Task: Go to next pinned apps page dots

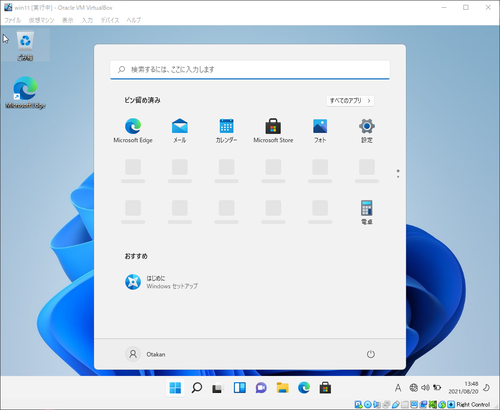Action: (x=398, y=173)
